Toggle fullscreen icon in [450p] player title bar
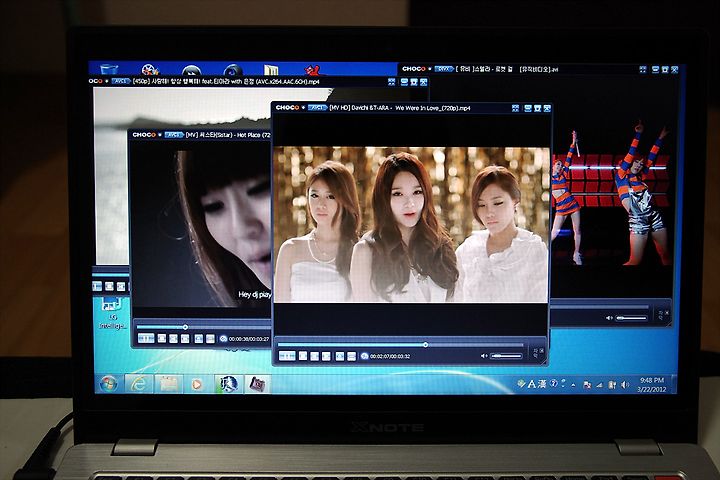 click(391, 82)
